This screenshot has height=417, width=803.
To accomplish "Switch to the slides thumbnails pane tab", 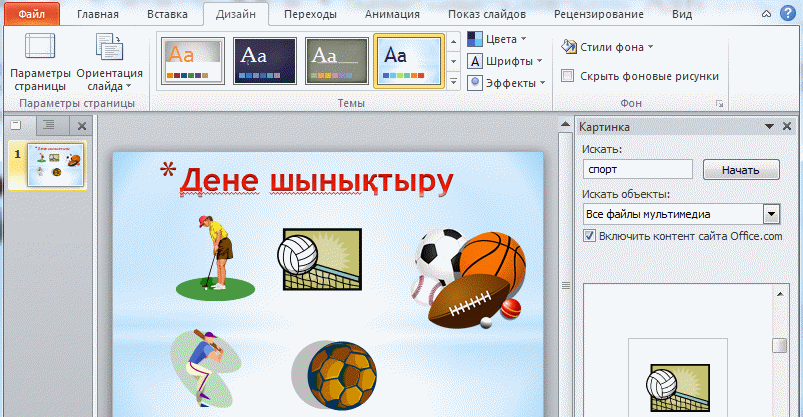I will [x=18, y=125].
